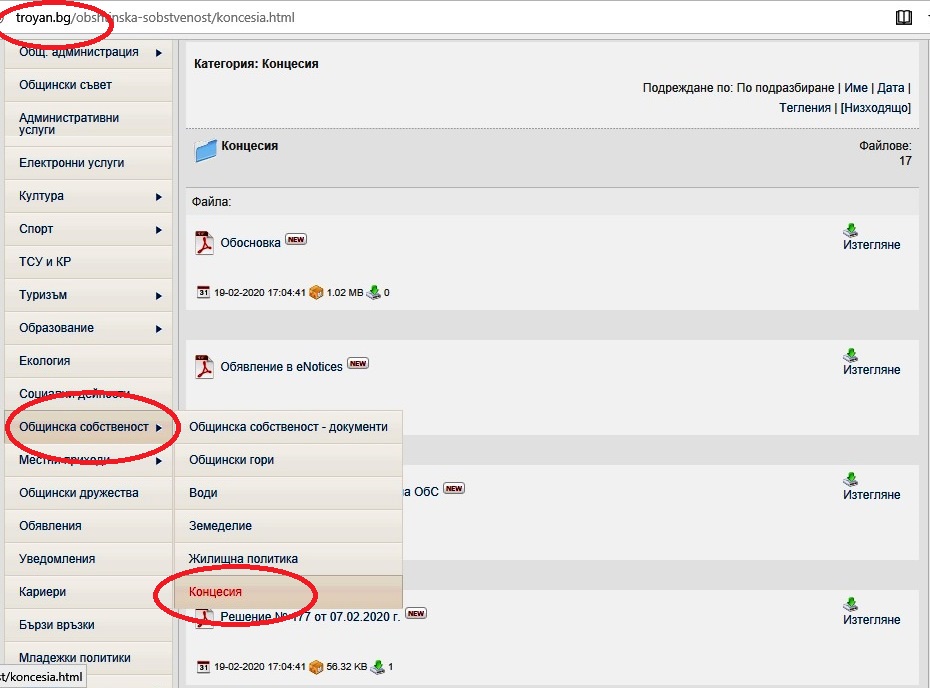This screenshot has height=688, width=930.
Task: Click the date 19-02-2020 17:04:41 under Обосновка
Action: click(260, 292)
